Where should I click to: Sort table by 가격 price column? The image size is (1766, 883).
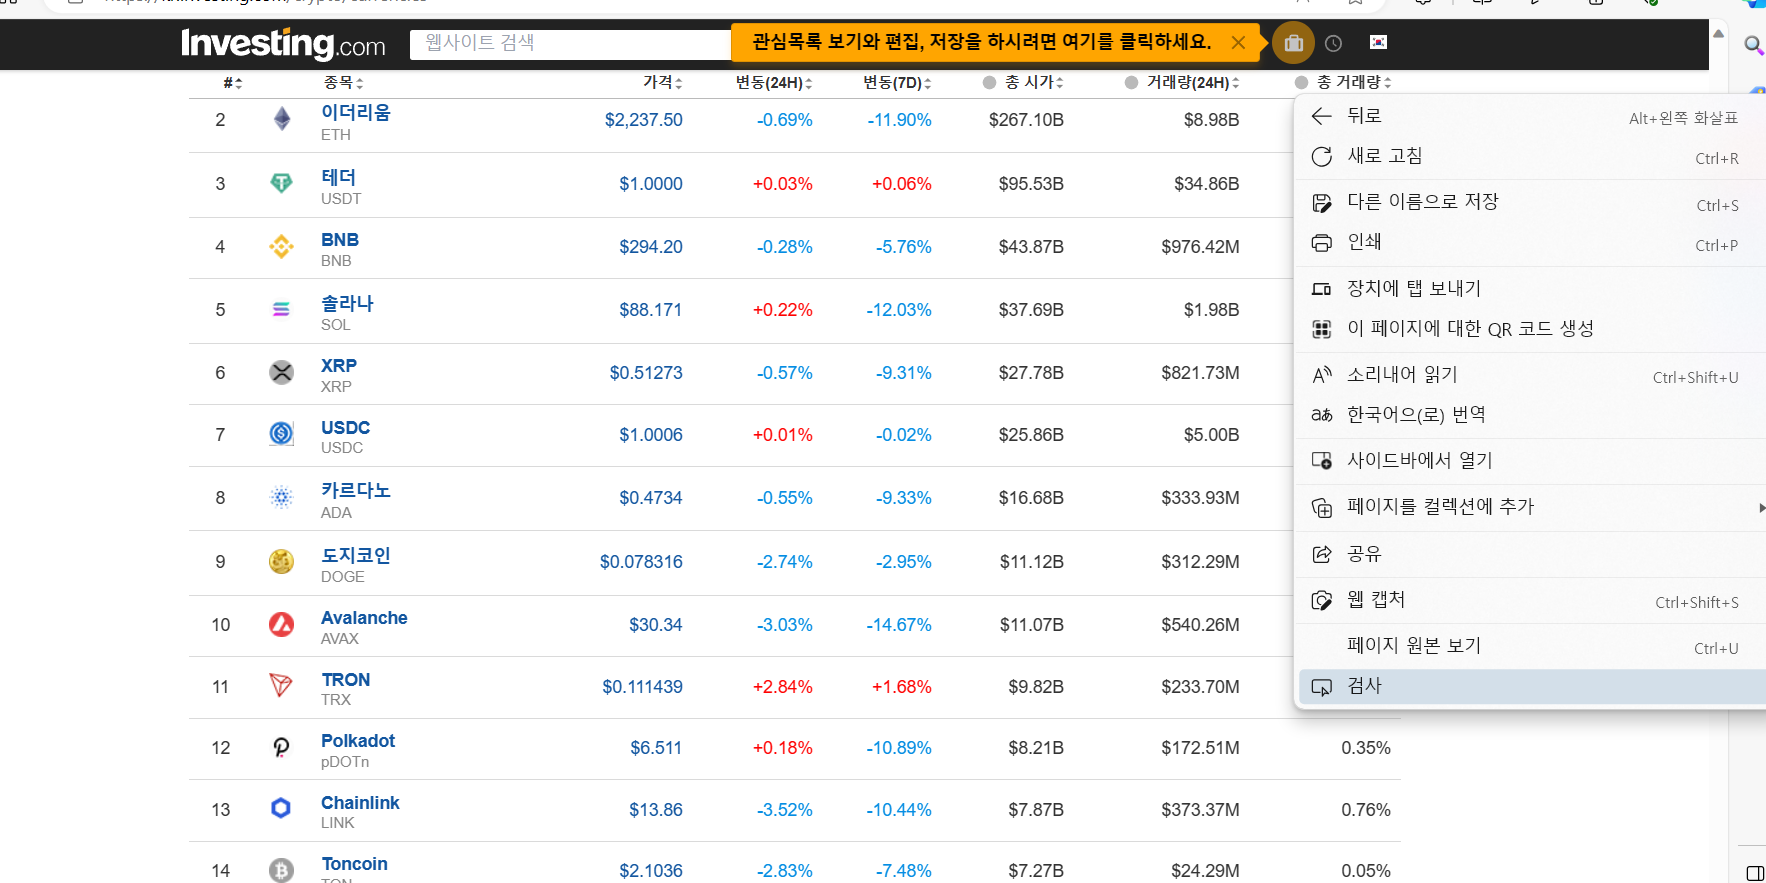(663, 82)
